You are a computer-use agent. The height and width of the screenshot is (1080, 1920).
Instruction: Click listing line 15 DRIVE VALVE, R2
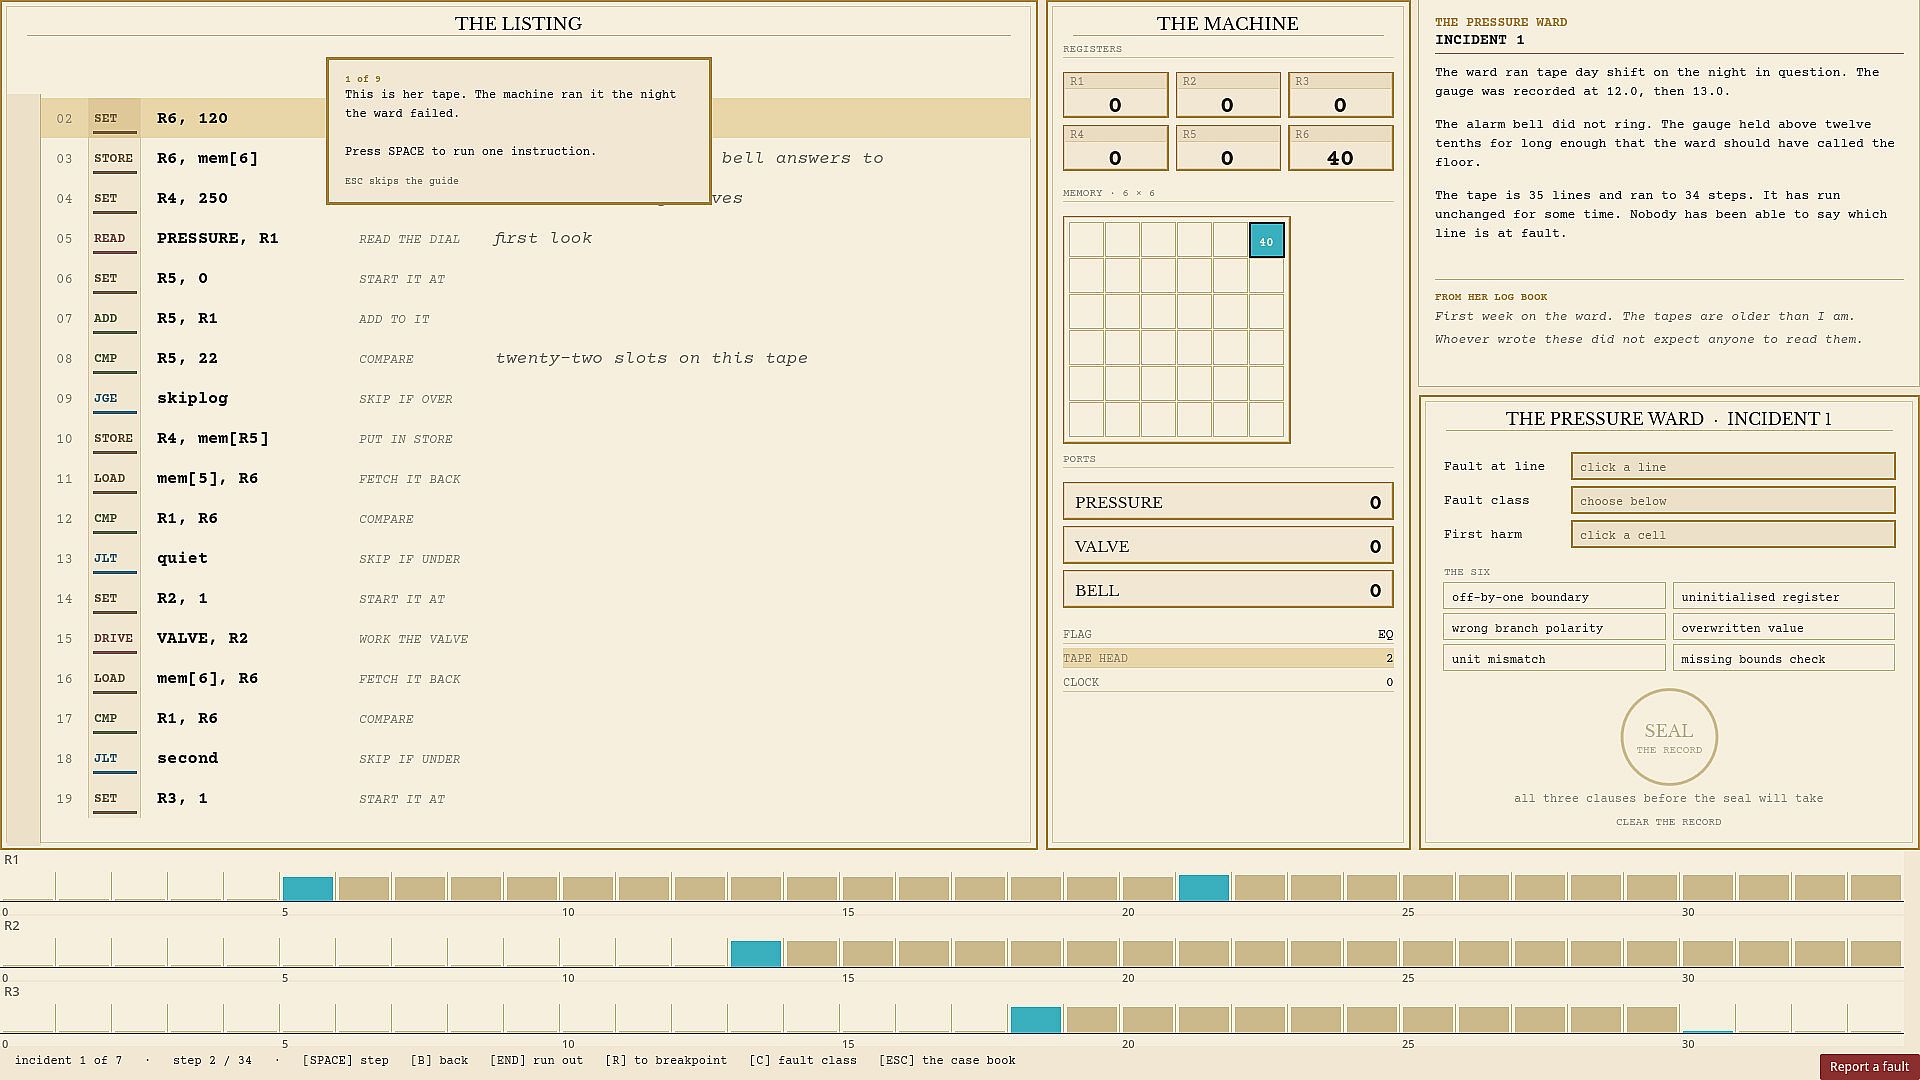(535, 638)
